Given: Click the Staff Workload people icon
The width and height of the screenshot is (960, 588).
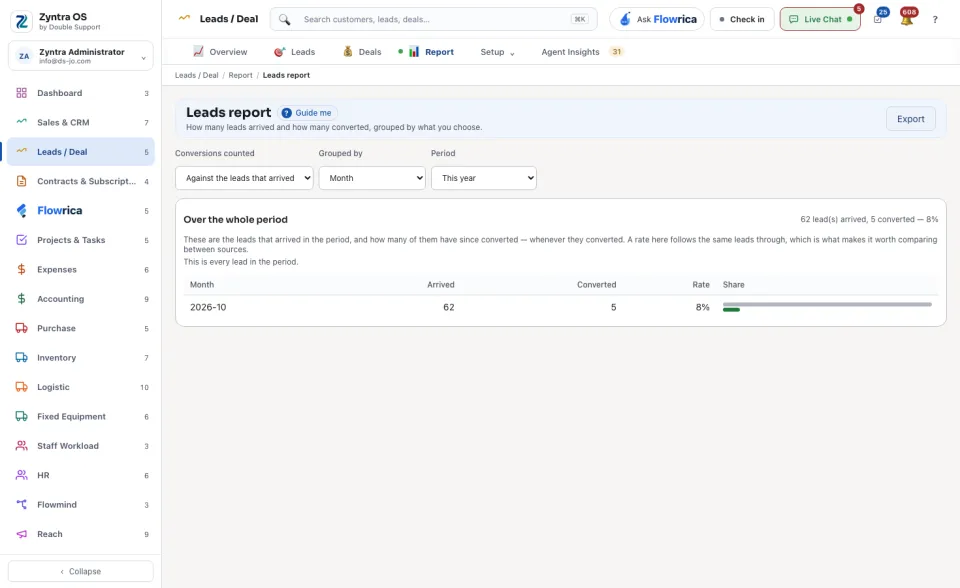Looking at the screenshot, I should click(21, 446).
